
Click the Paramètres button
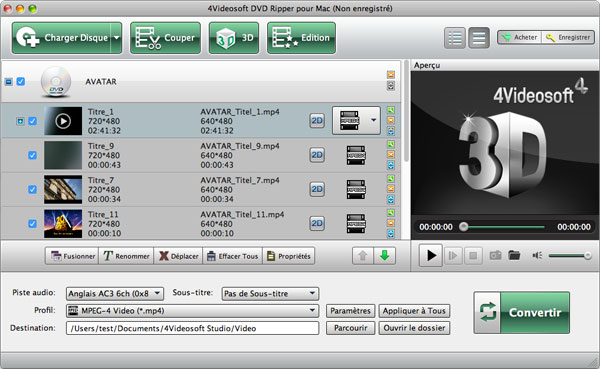pyautogui.click(x=351, y=311)
